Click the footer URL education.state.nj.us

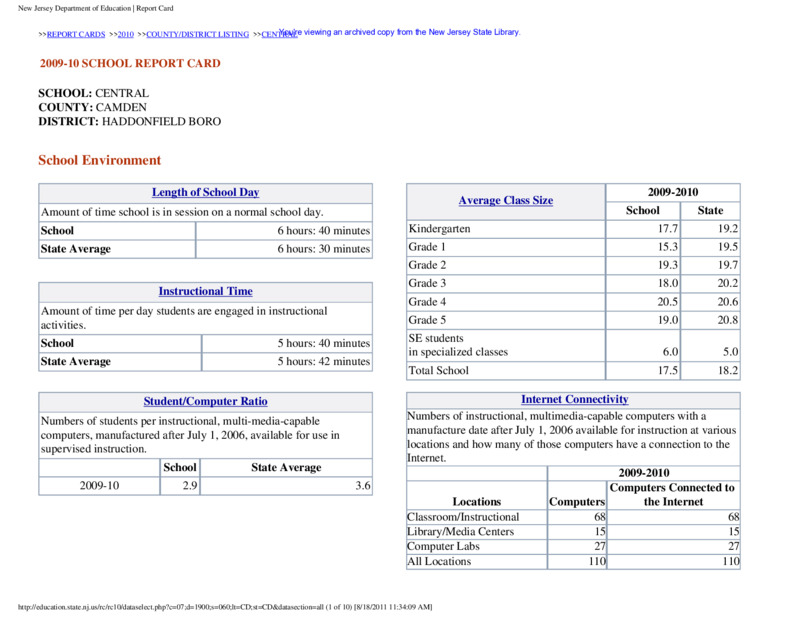225,607
